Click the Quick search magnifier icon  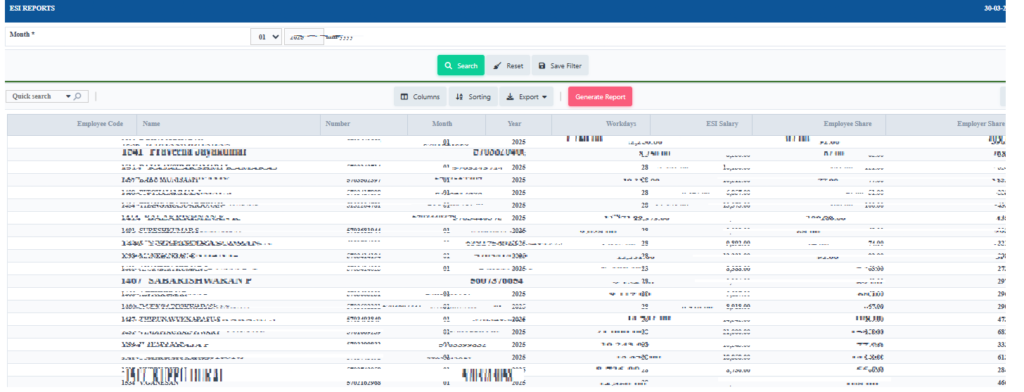tap(78, 97)
